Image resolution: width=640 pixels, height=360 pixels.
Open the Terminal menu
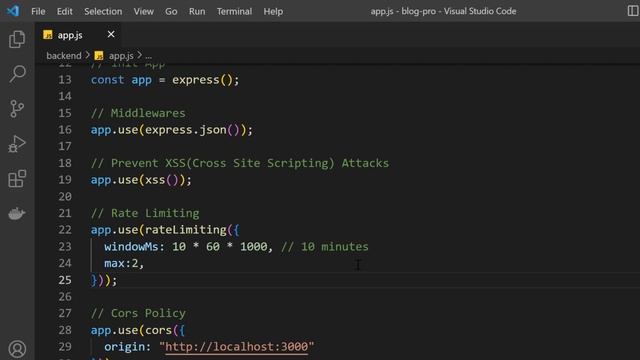tap(234, 11)
